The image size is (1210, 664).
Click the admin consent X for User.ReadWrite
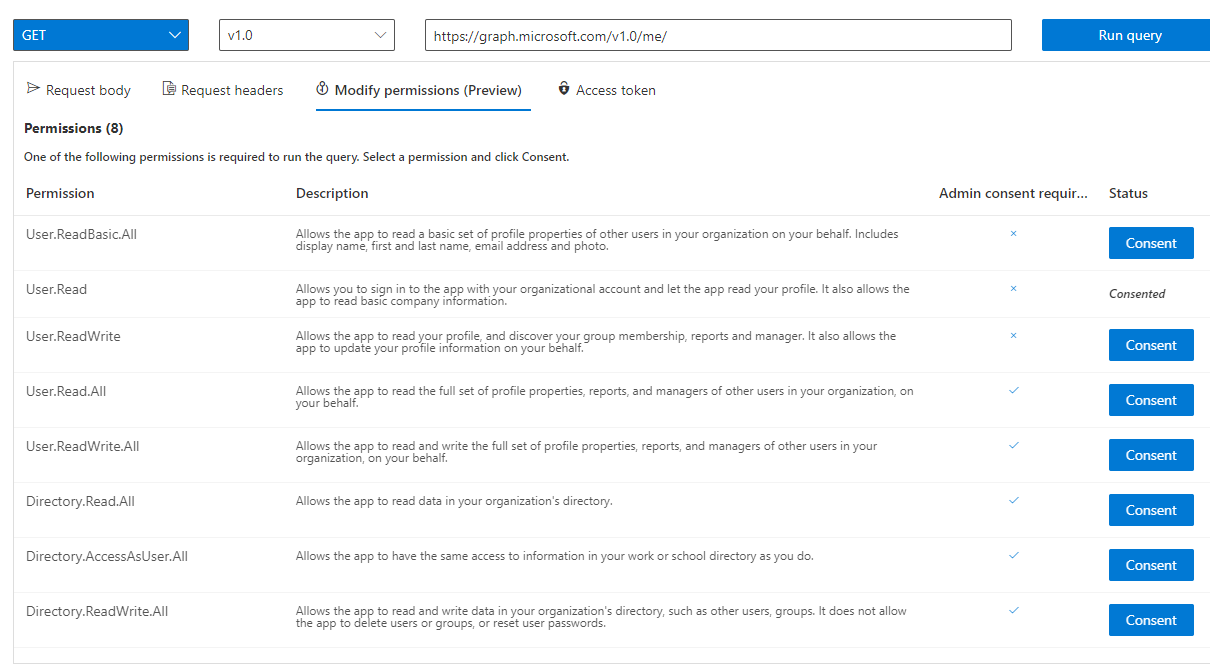pos(1013,335)
